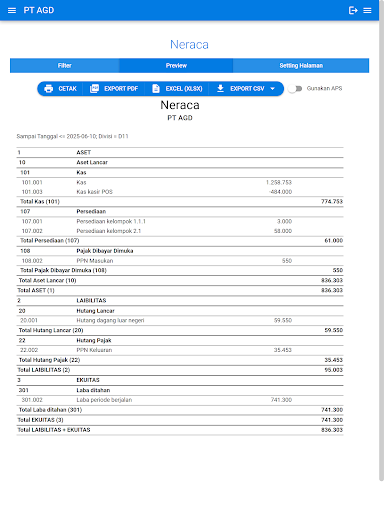Click the ASET section header
384x512 pixels.
[x=180, y=152]
